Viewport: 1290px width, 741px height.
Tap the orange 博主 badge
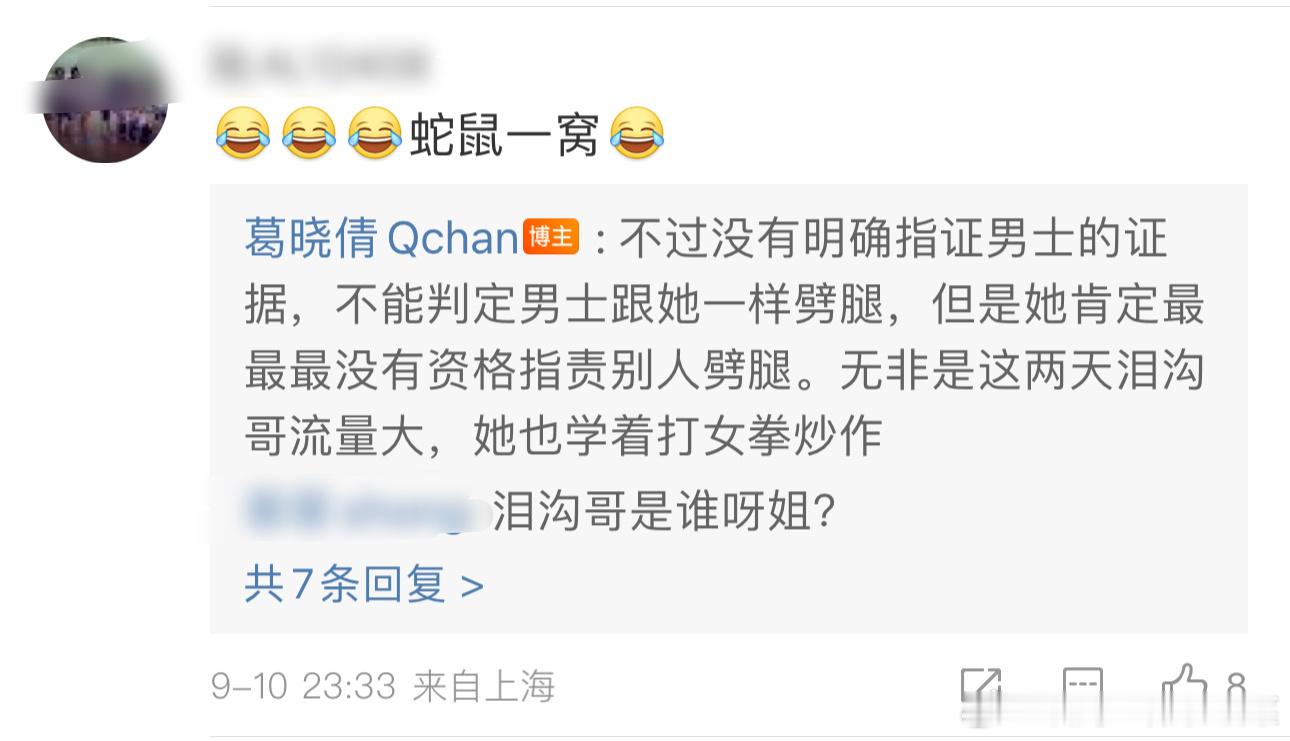pos(550,238)
